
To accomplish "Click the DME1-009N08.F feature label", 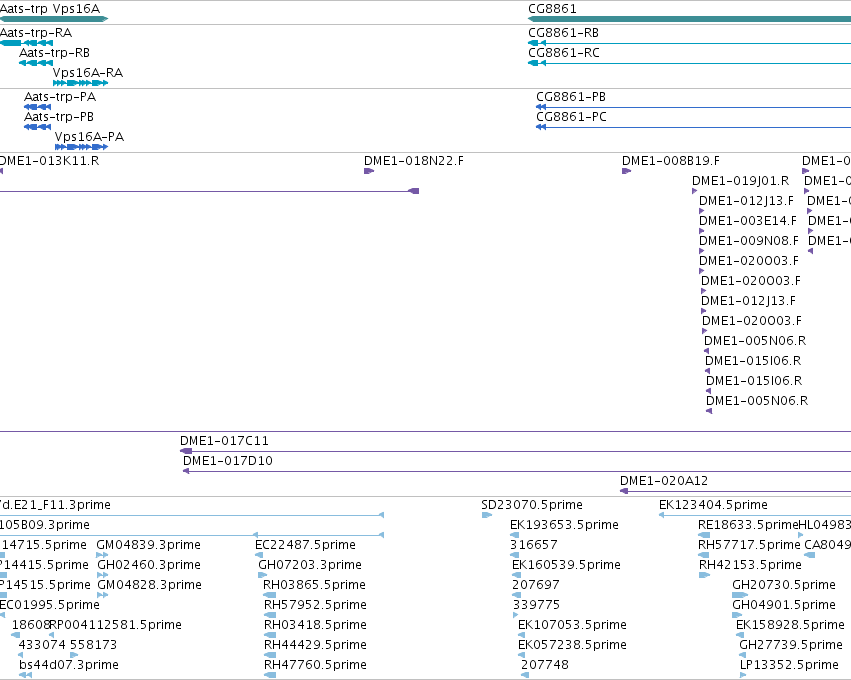I will (x=749, y=241).
